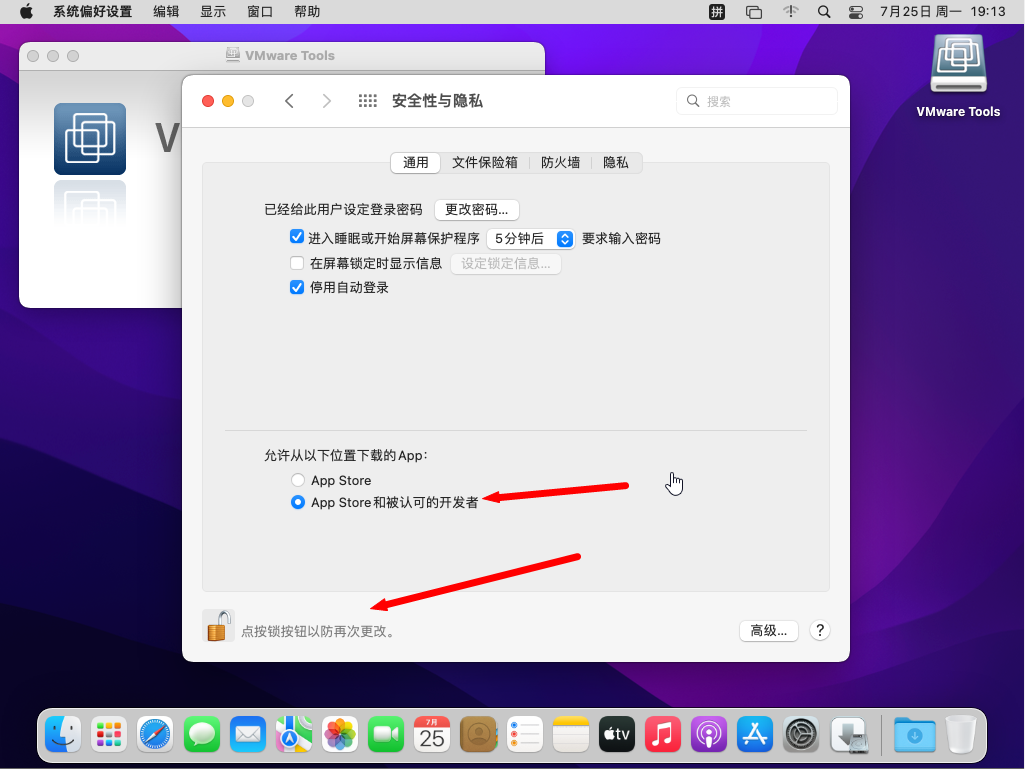Viewport: 1025px width, 769px height.
Task: Open Pinyin input method menu bar icon
Action: [717, 12]
